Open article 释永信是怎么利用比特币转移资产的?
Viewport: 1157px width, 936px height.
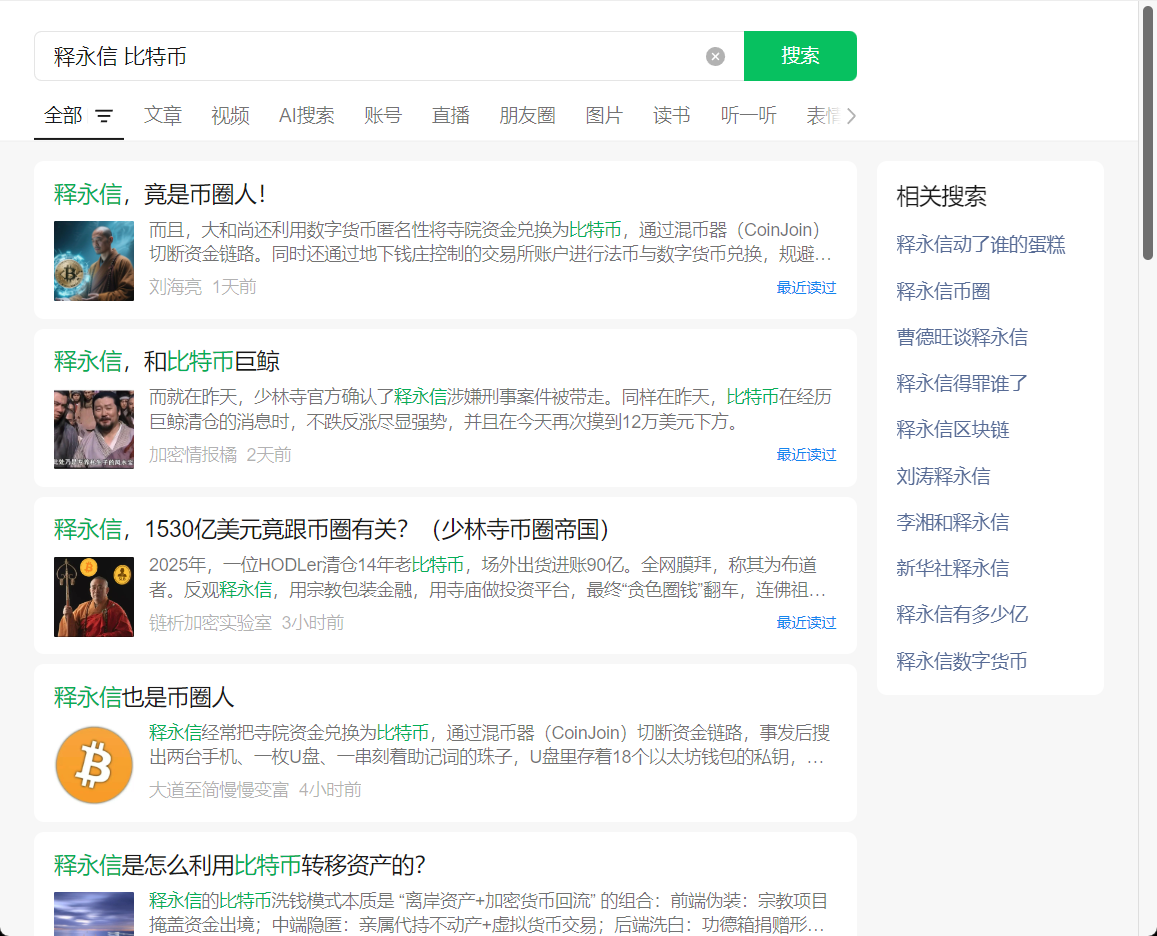coord(240,865)
